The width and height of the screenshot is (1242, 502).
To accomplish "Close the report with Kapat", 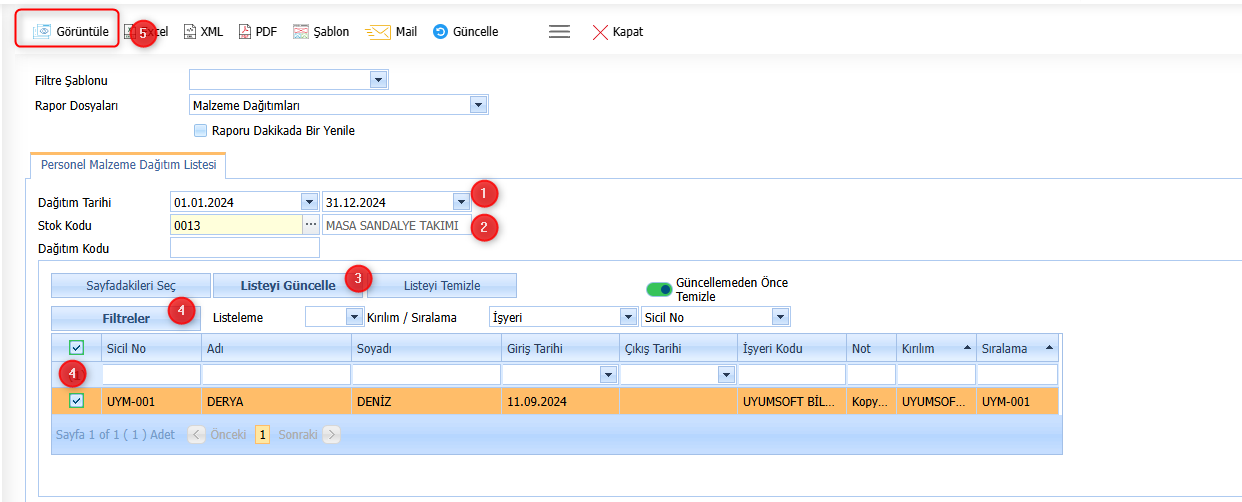I will pos(618,31).
